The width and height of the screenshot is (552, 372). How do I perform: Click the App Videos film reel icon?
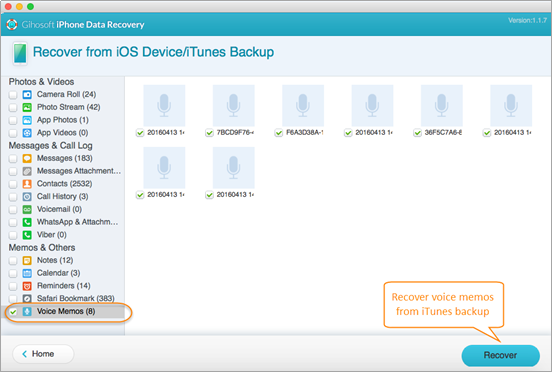pos(27,133)
